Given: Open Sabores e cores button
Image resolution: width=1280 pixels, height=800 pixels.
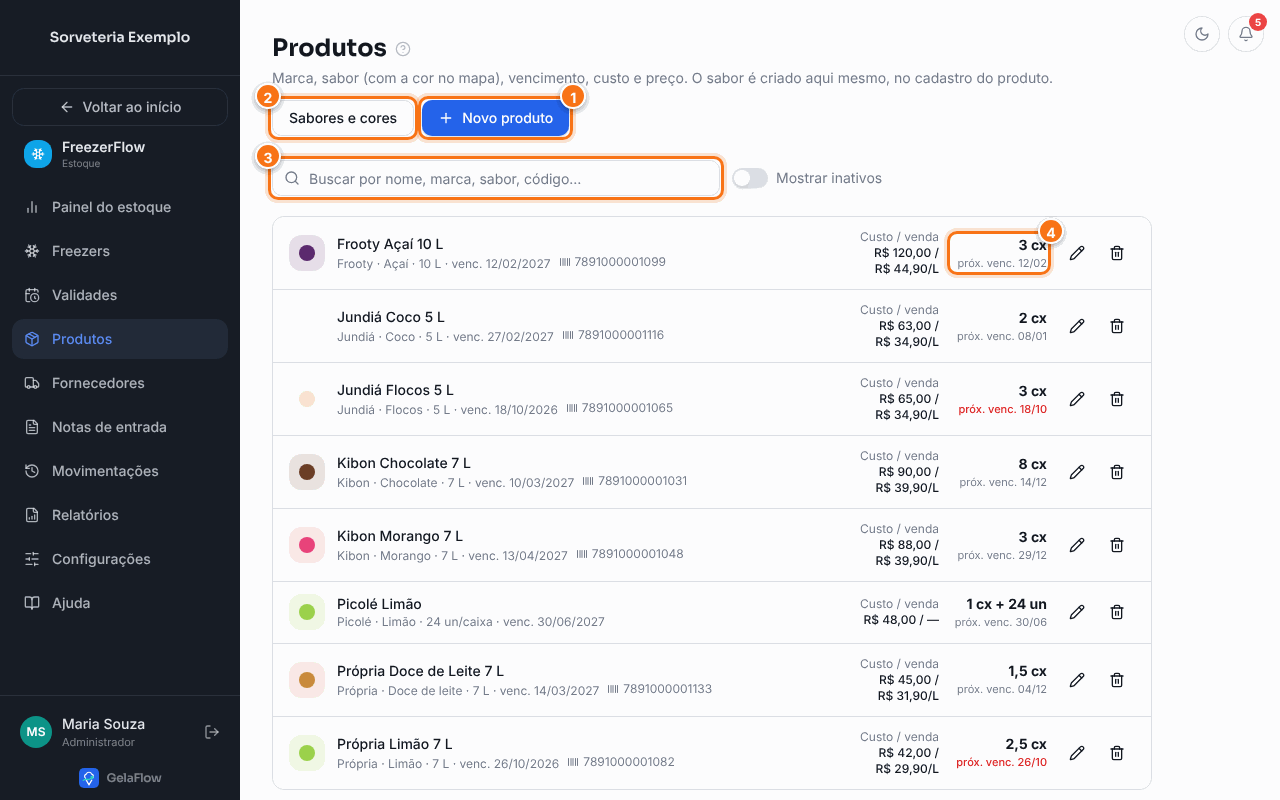Looking at the screenshot, I should pos(343,118).
